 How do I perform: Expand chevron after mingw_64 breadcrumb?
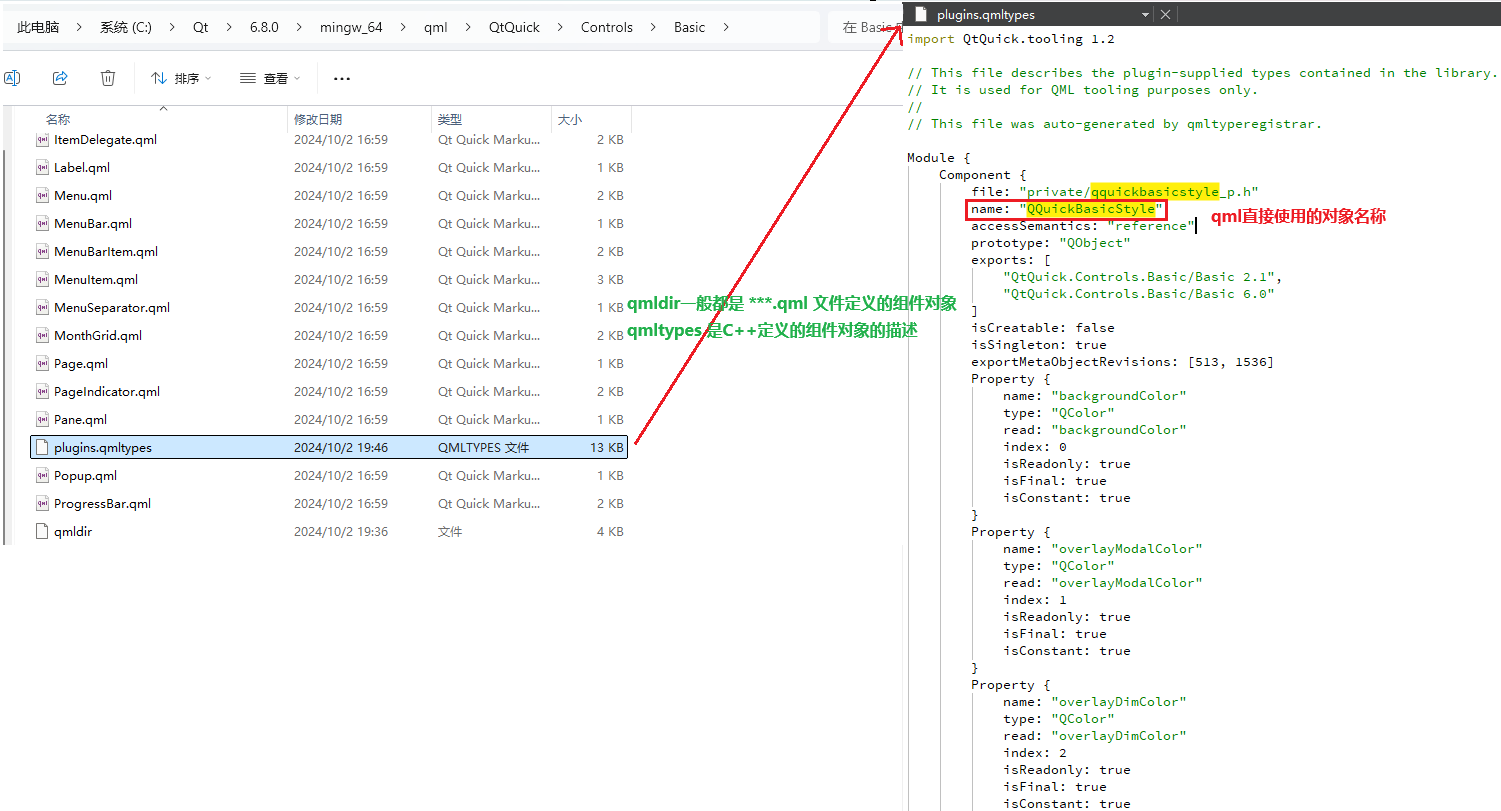[x=404, y=27]
